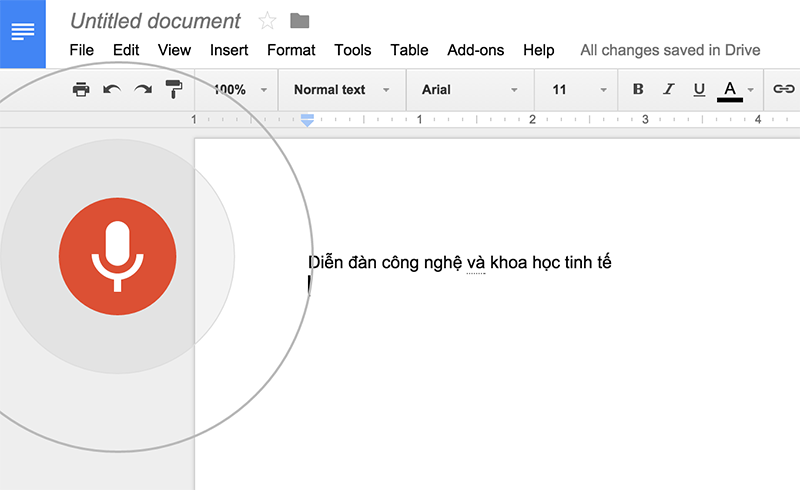Open the Table menu
The image size is (800, 490).
click(409, 50)
